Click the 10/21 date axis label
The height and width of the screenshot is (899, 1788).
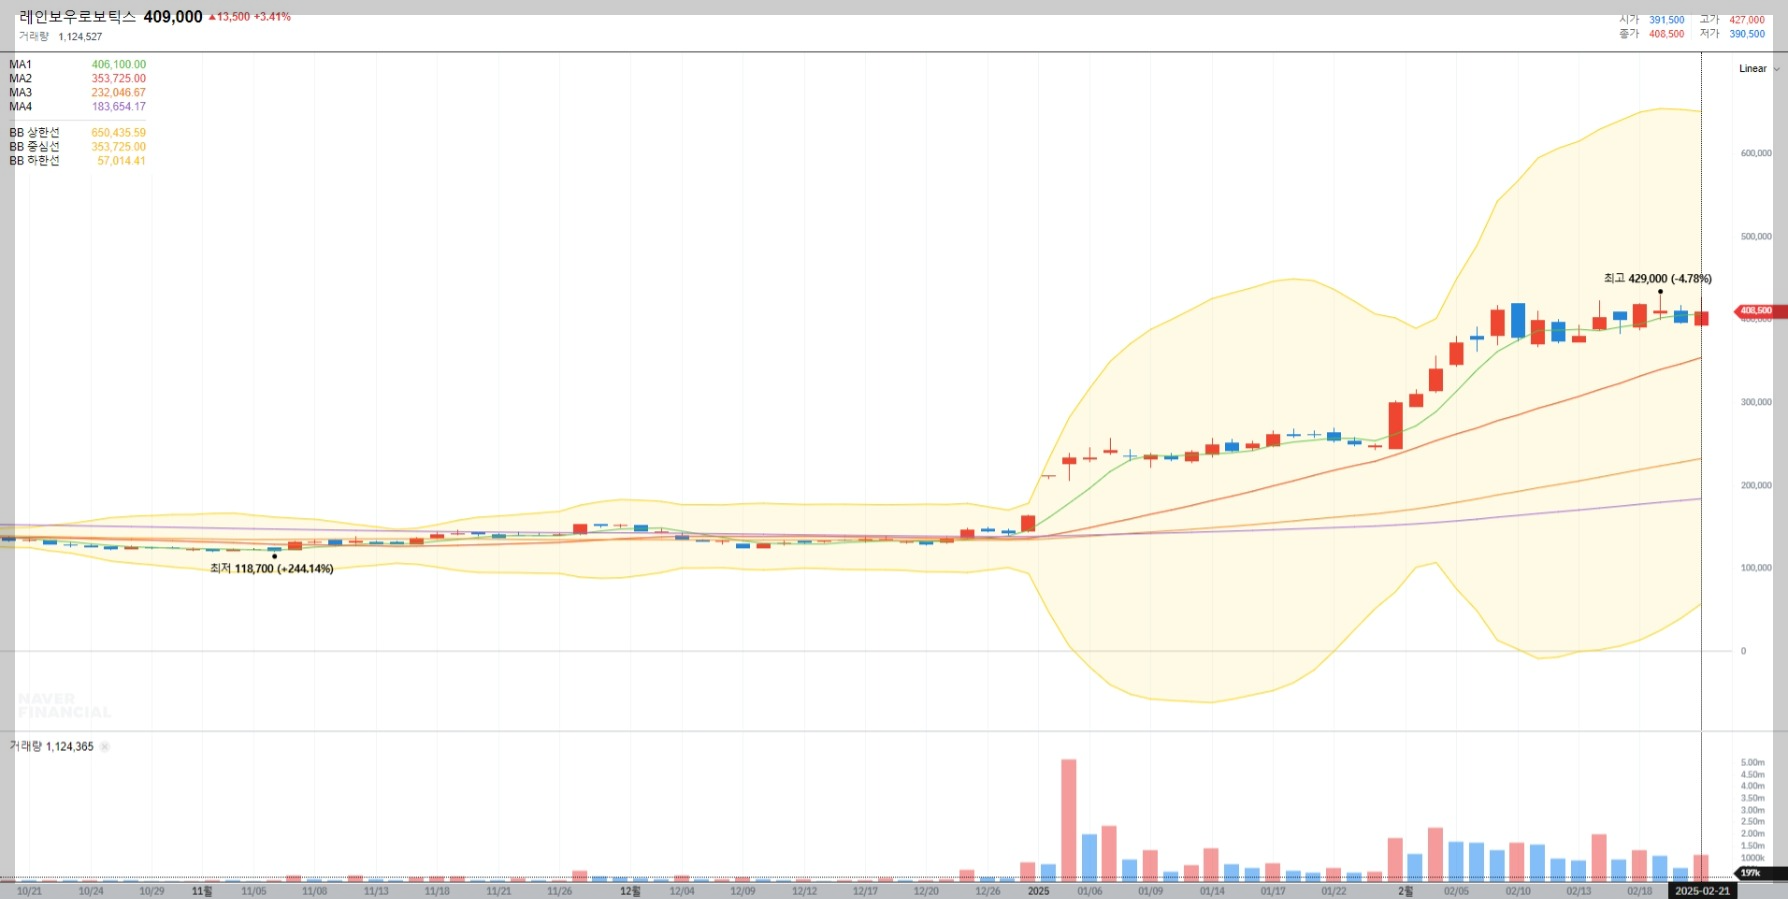30,891
